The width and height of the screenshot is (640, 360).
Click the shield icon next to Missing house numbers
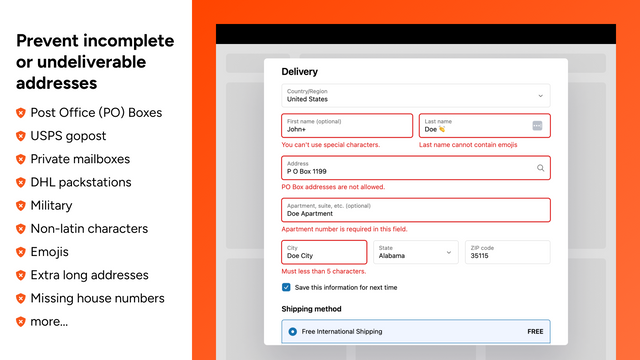pyautogui.click(x=21, y=299)
